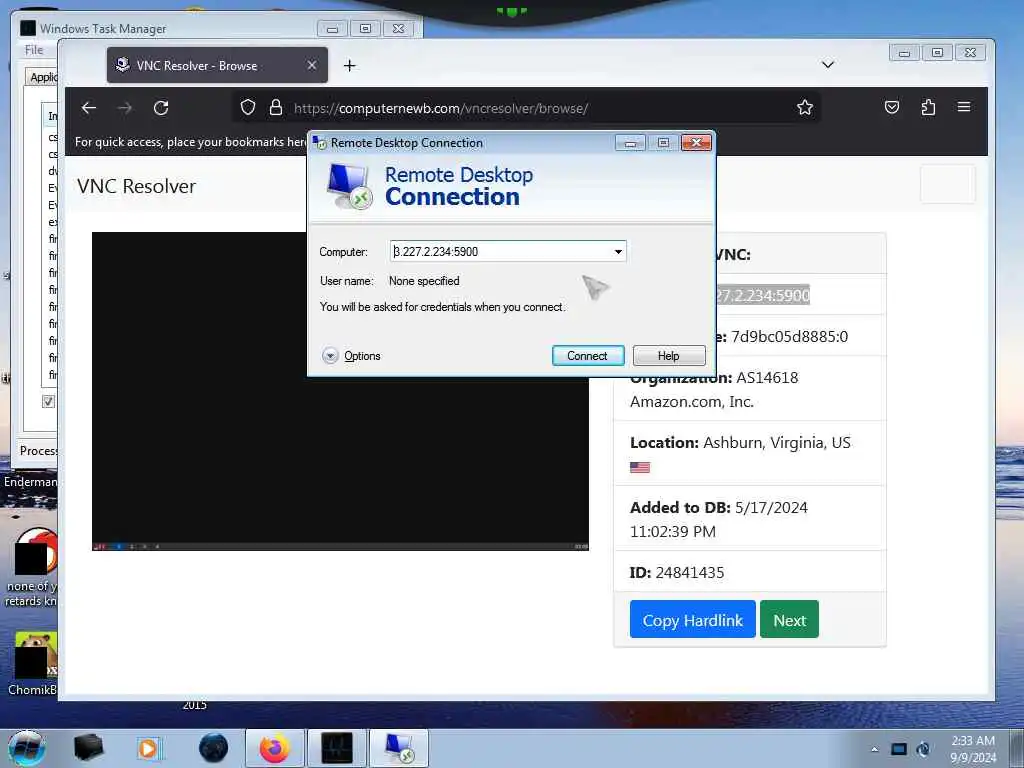1024x768 pixels.
Task: Open the Pocket save icon
Action: pos(891,107)
